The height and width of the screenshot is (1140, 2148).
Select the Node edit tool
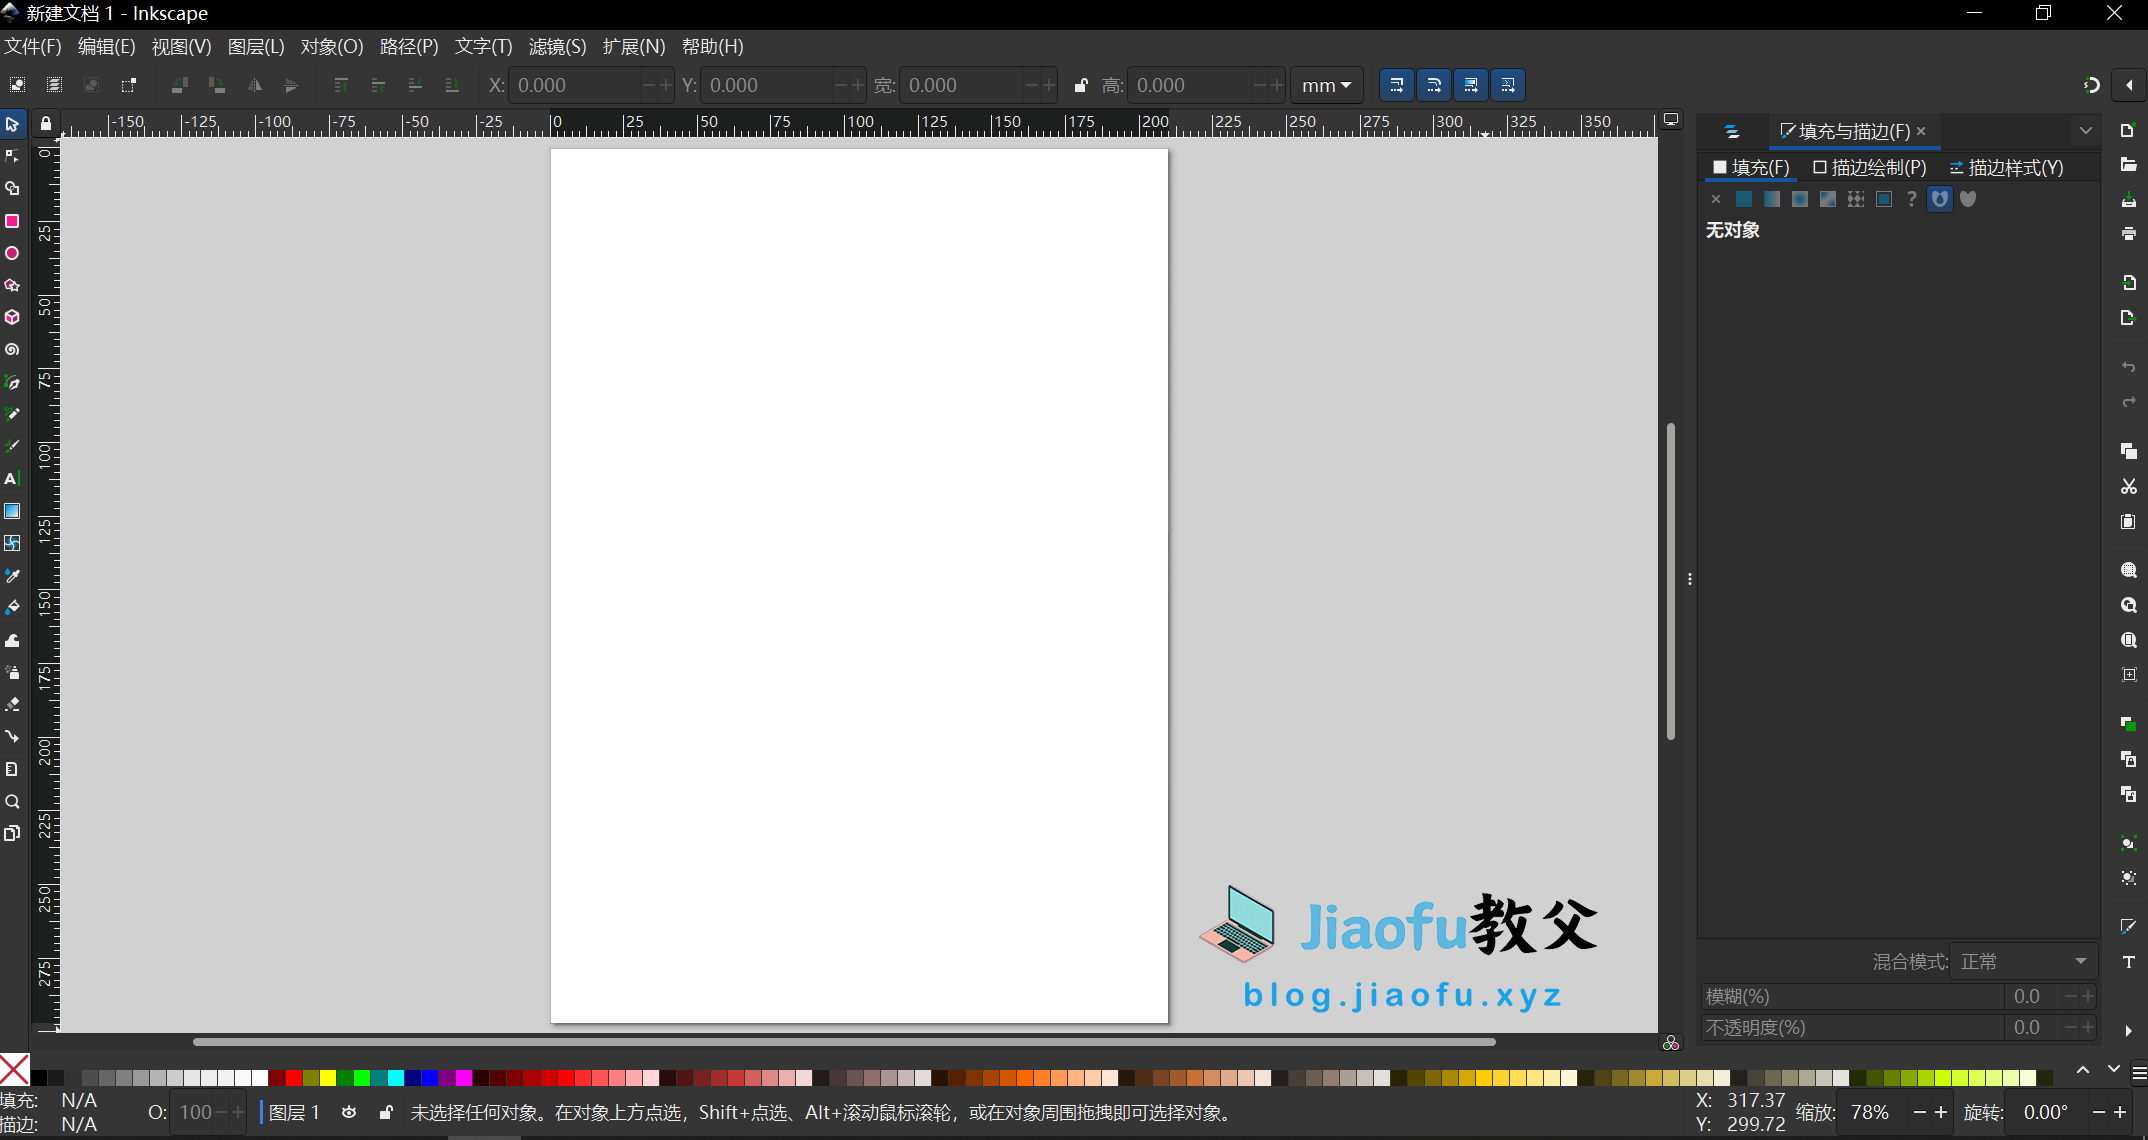pyautogui.click(x=12, y=156)
